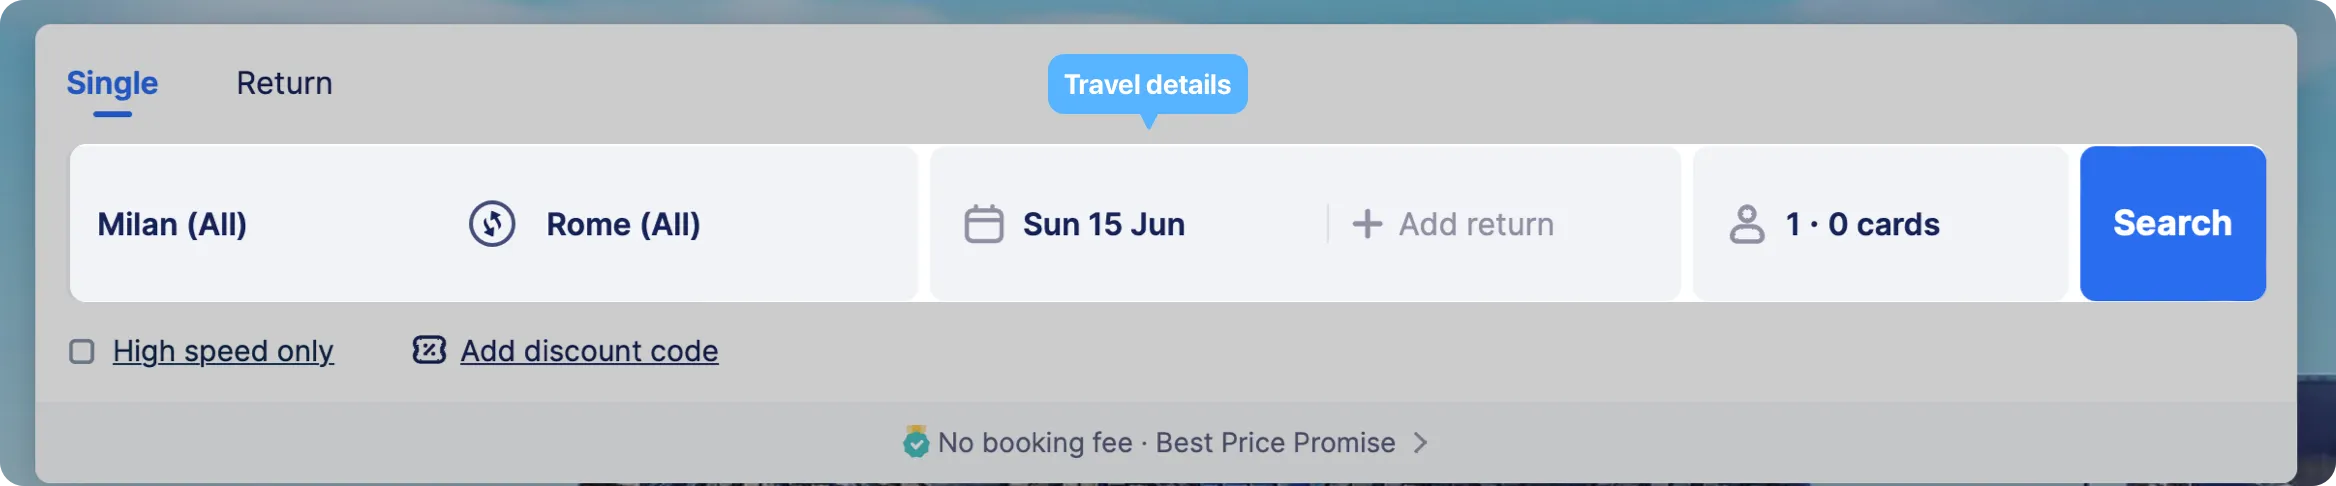The width and height of the screenshot is (2336, 486).
Task: Click the Add return date field
Action: (x=1504, y=224)
